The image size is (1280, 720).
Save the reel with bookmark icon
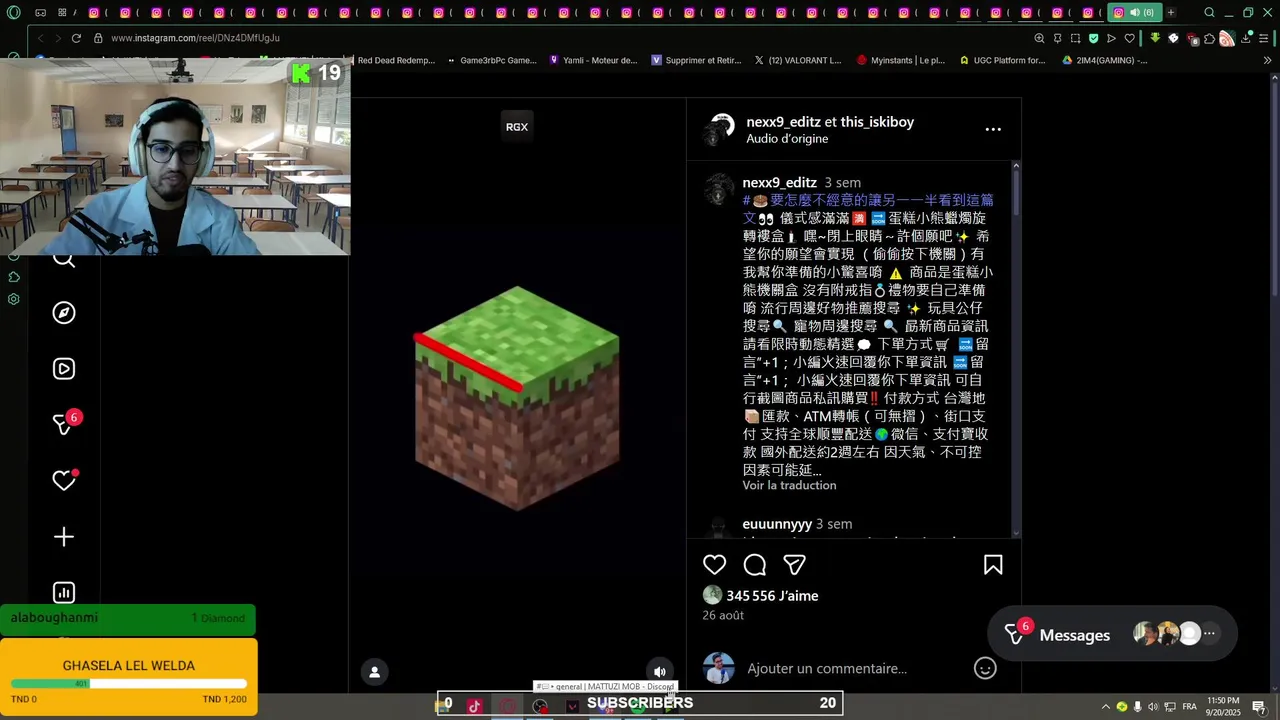click(993, 565)
